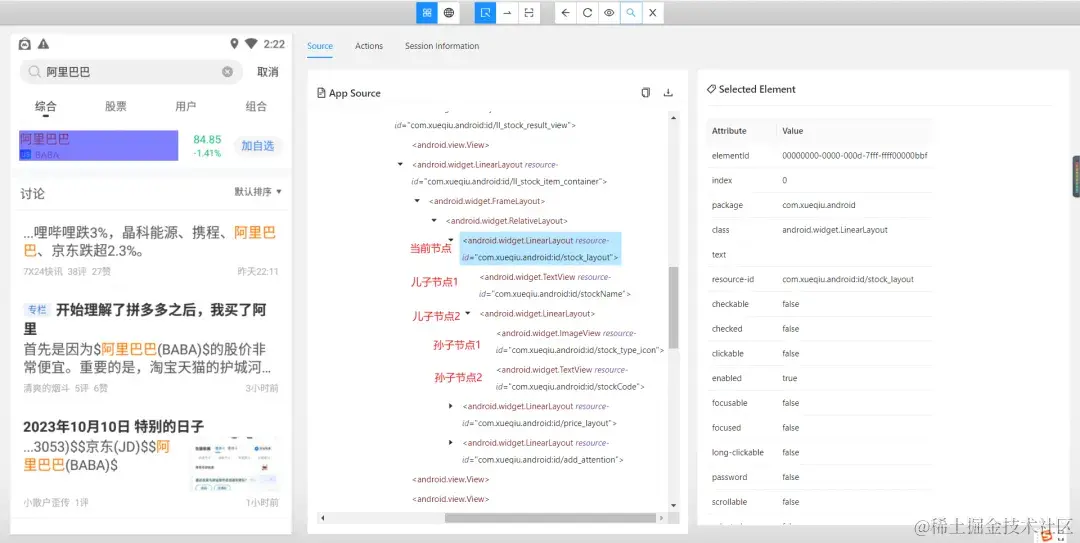Activate Select Elements tool

(486, 12)
